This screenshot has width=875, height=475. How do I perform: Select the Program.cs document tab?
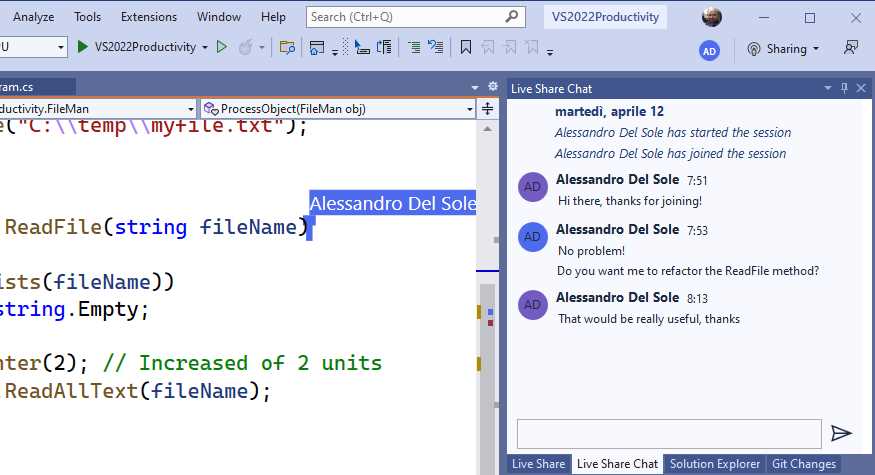point(37,87)
